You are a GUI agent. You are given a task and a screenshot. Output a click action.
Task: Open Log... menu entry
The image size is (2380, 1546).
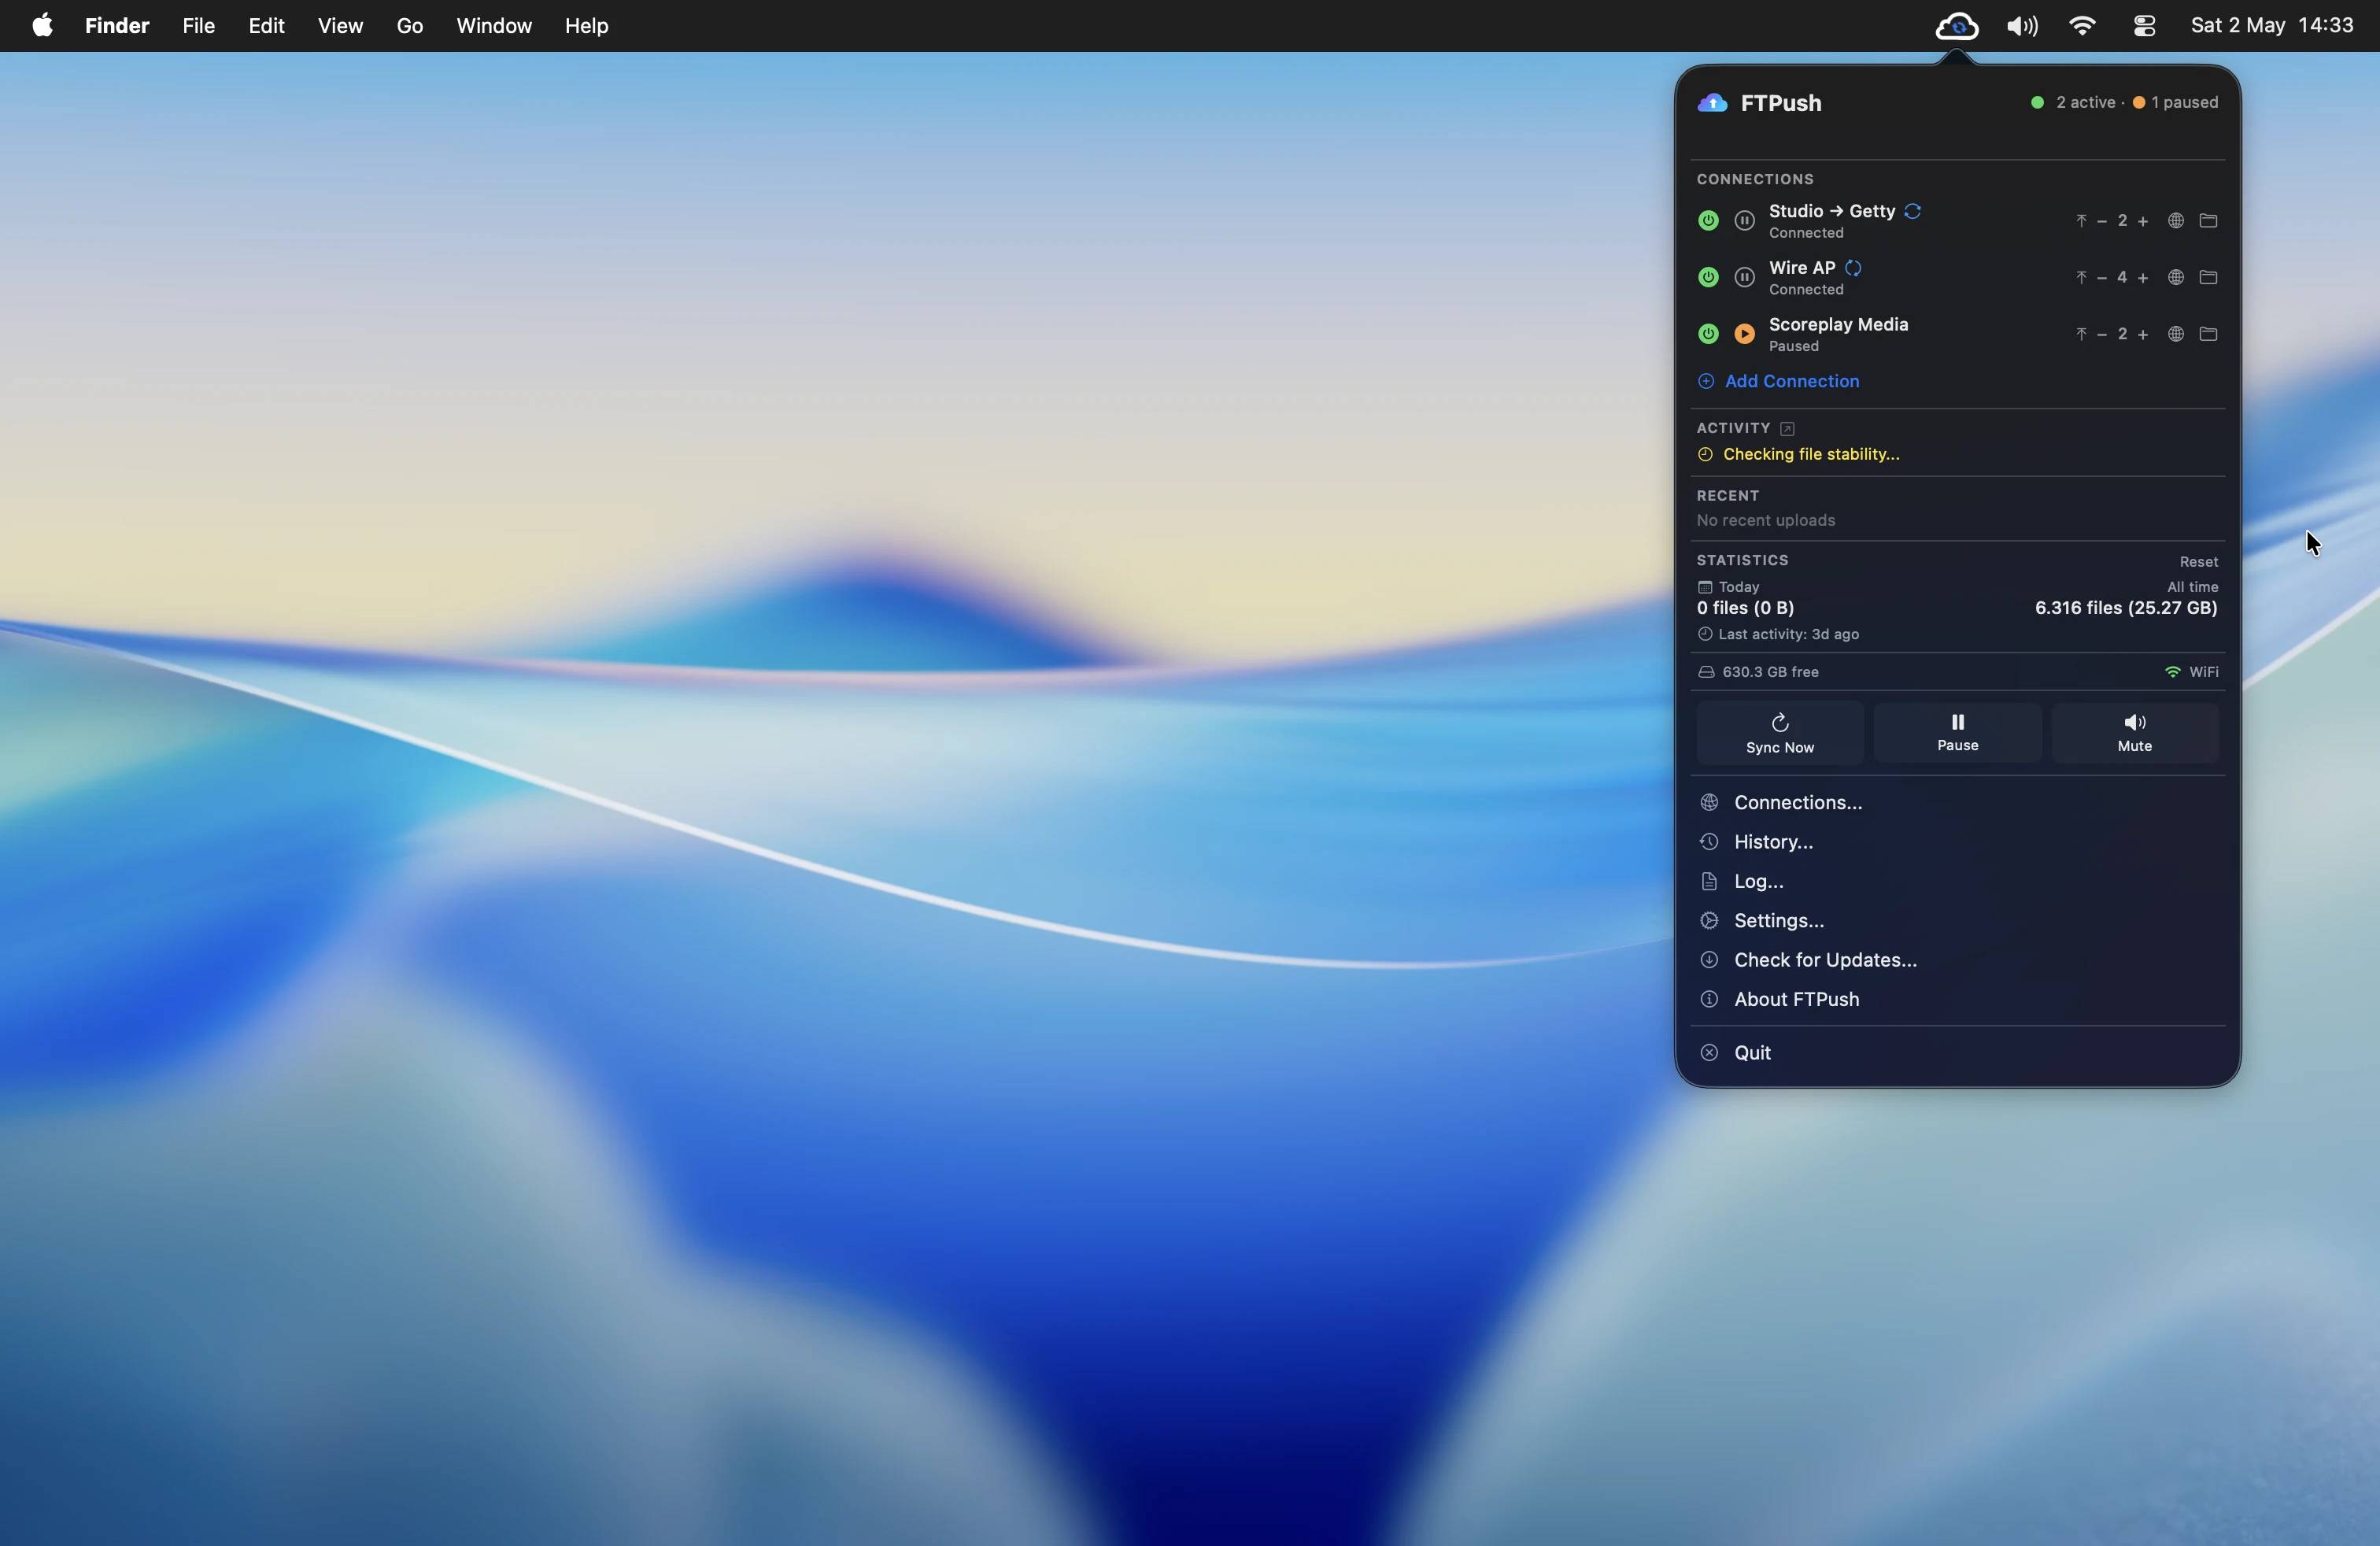pos(1957,882)
